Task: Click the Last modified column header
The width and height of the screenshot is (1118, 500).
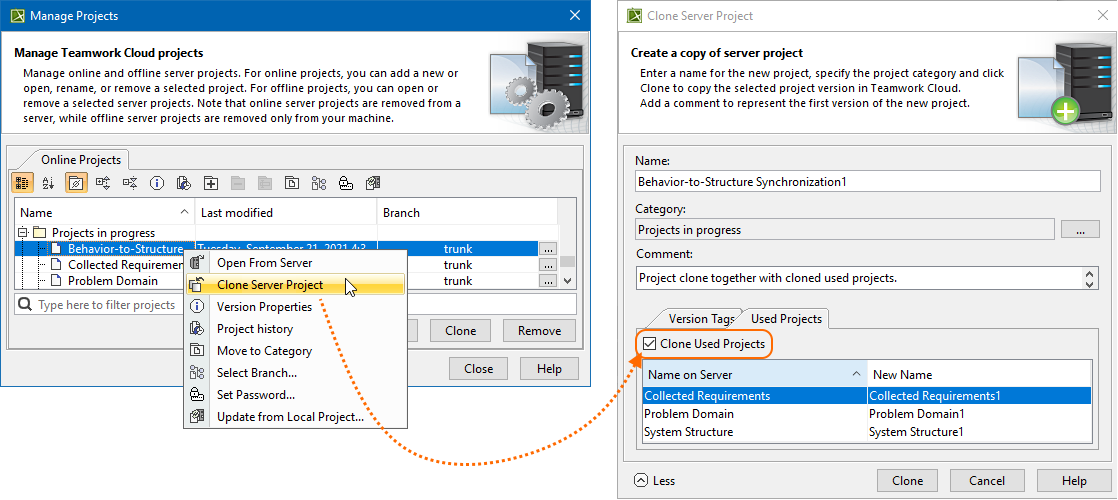Action: point(286,213)
